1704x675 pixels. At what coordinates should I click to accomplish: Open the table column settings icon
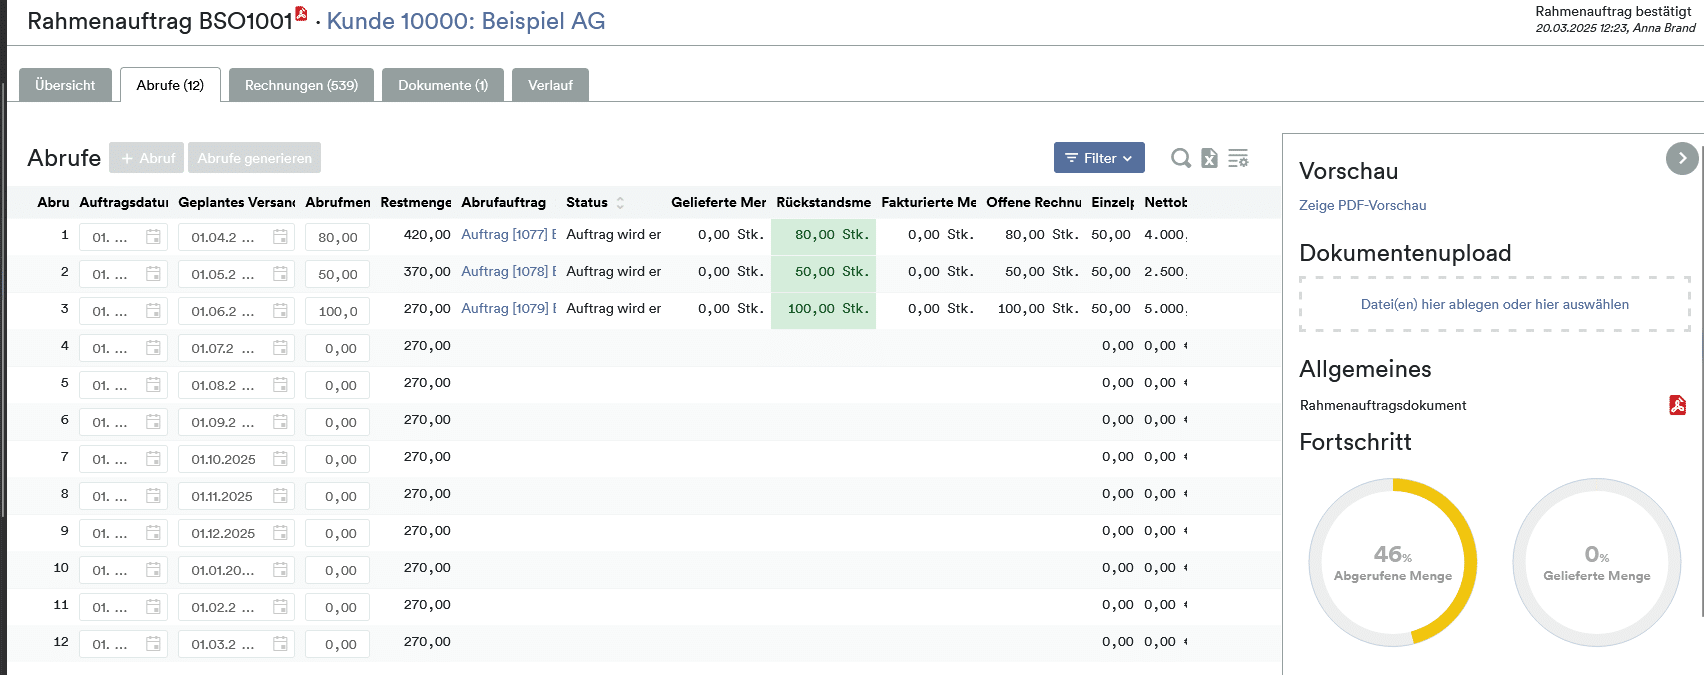(x=1238, y=158)
